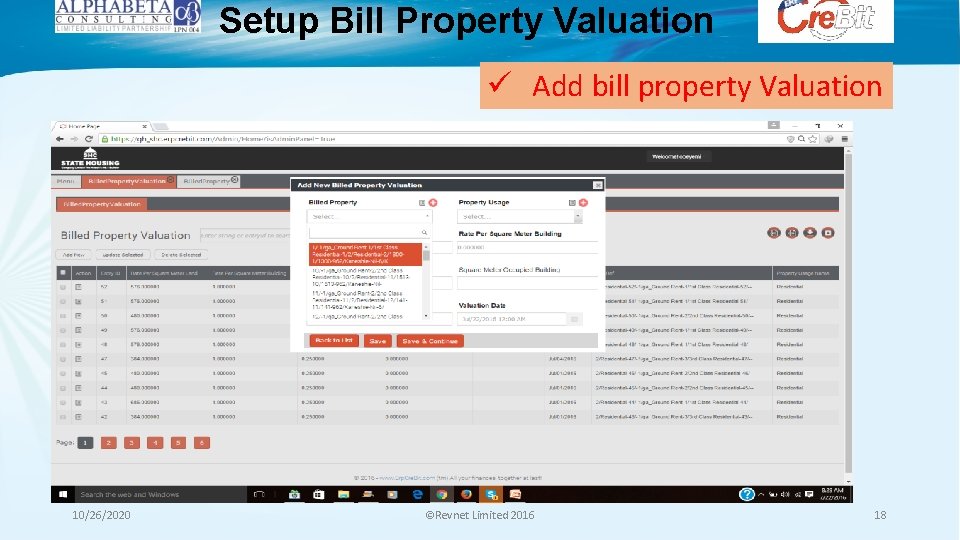Image resolution: width=960 pixels, height=540 pixels.
Task: Click the Chrome icon in the taskbar
Action: pyautogui.click(x=441, y=494)
